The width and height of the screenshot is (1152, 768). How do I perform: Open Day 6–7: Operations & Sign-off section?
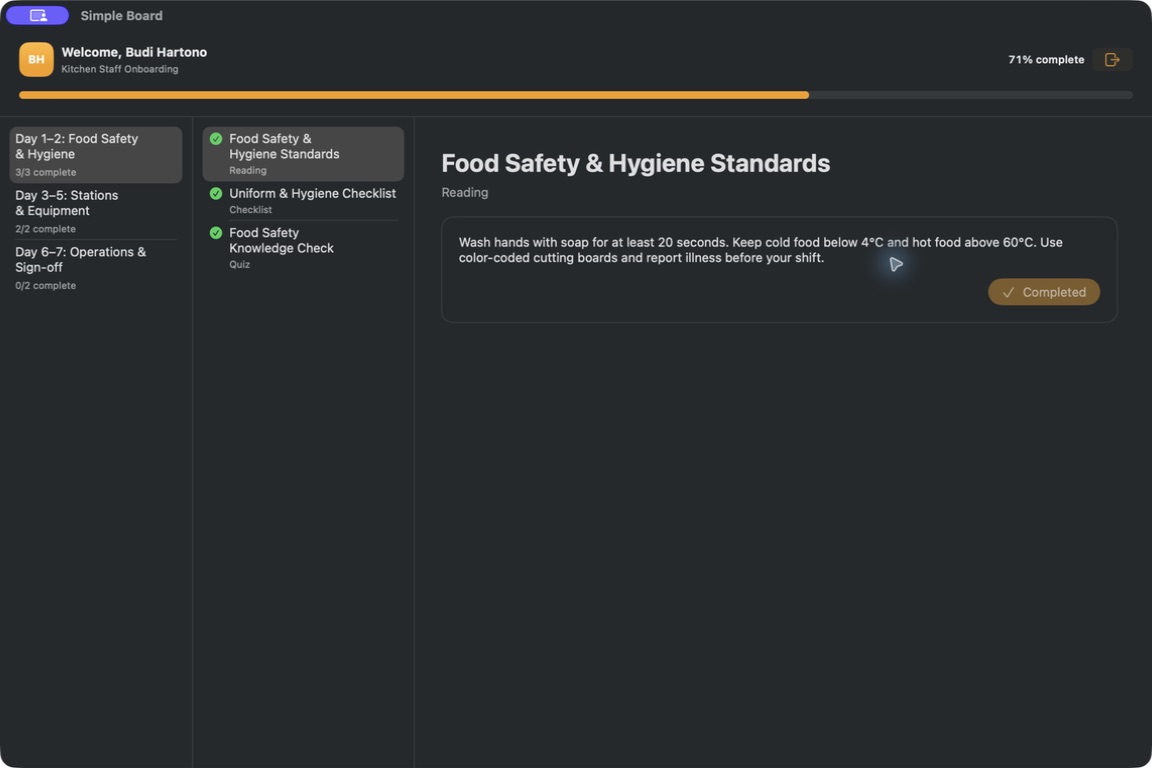pos(96,268)
